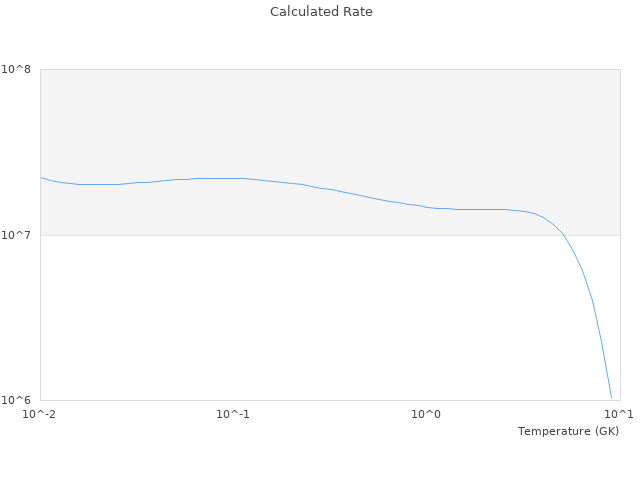Click the white plot area below 10^7
The height and width of the screenshot is (480, 640).
click(x=300, y=320)
